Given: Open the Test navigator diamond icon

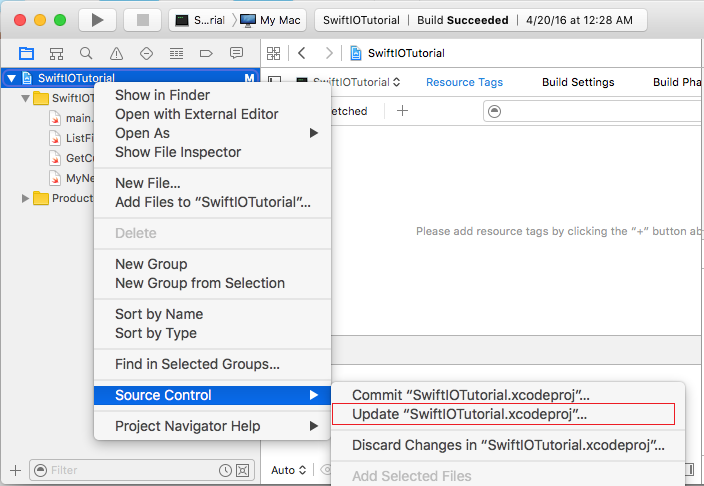Looking at the screenshot, I should [x=146, y=53].
